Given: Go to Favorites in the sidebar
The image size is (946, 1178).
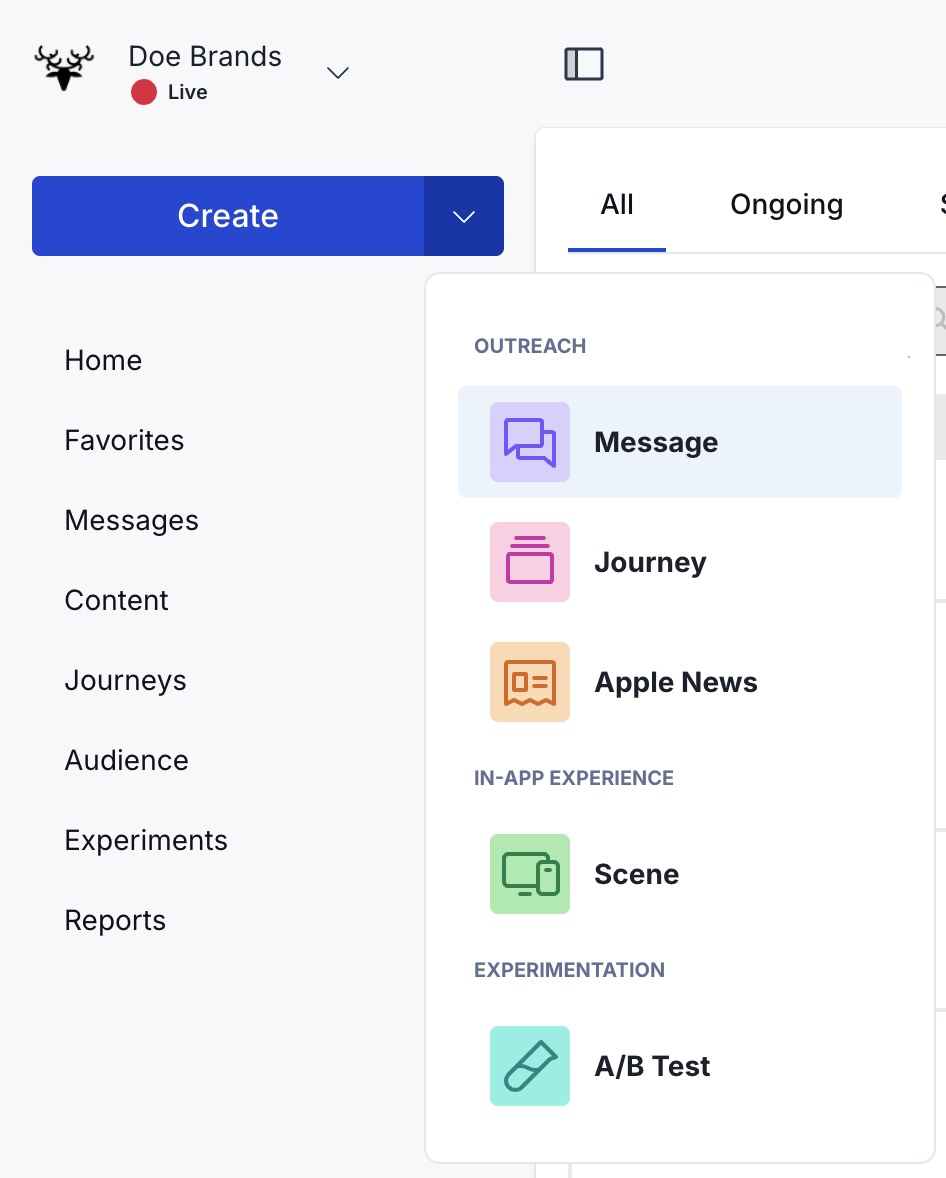Looking at the screenshot, I should pyautogui.click(x=124, y=440).
